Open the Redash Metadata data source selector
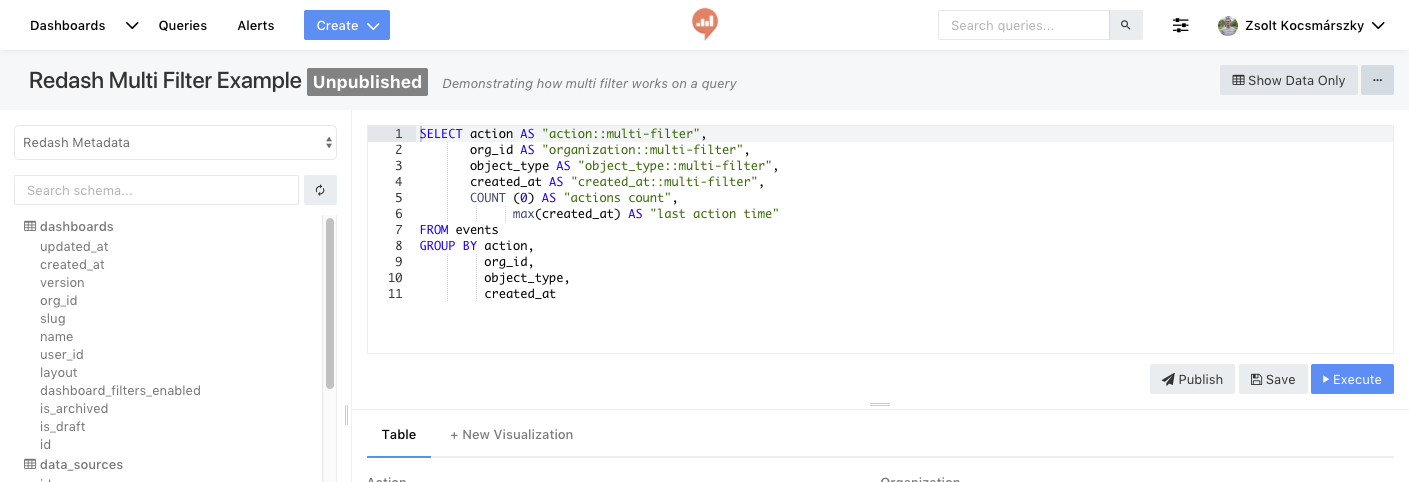The height and width of the screenshot is (482, 1409). click(x=176, y=142)
